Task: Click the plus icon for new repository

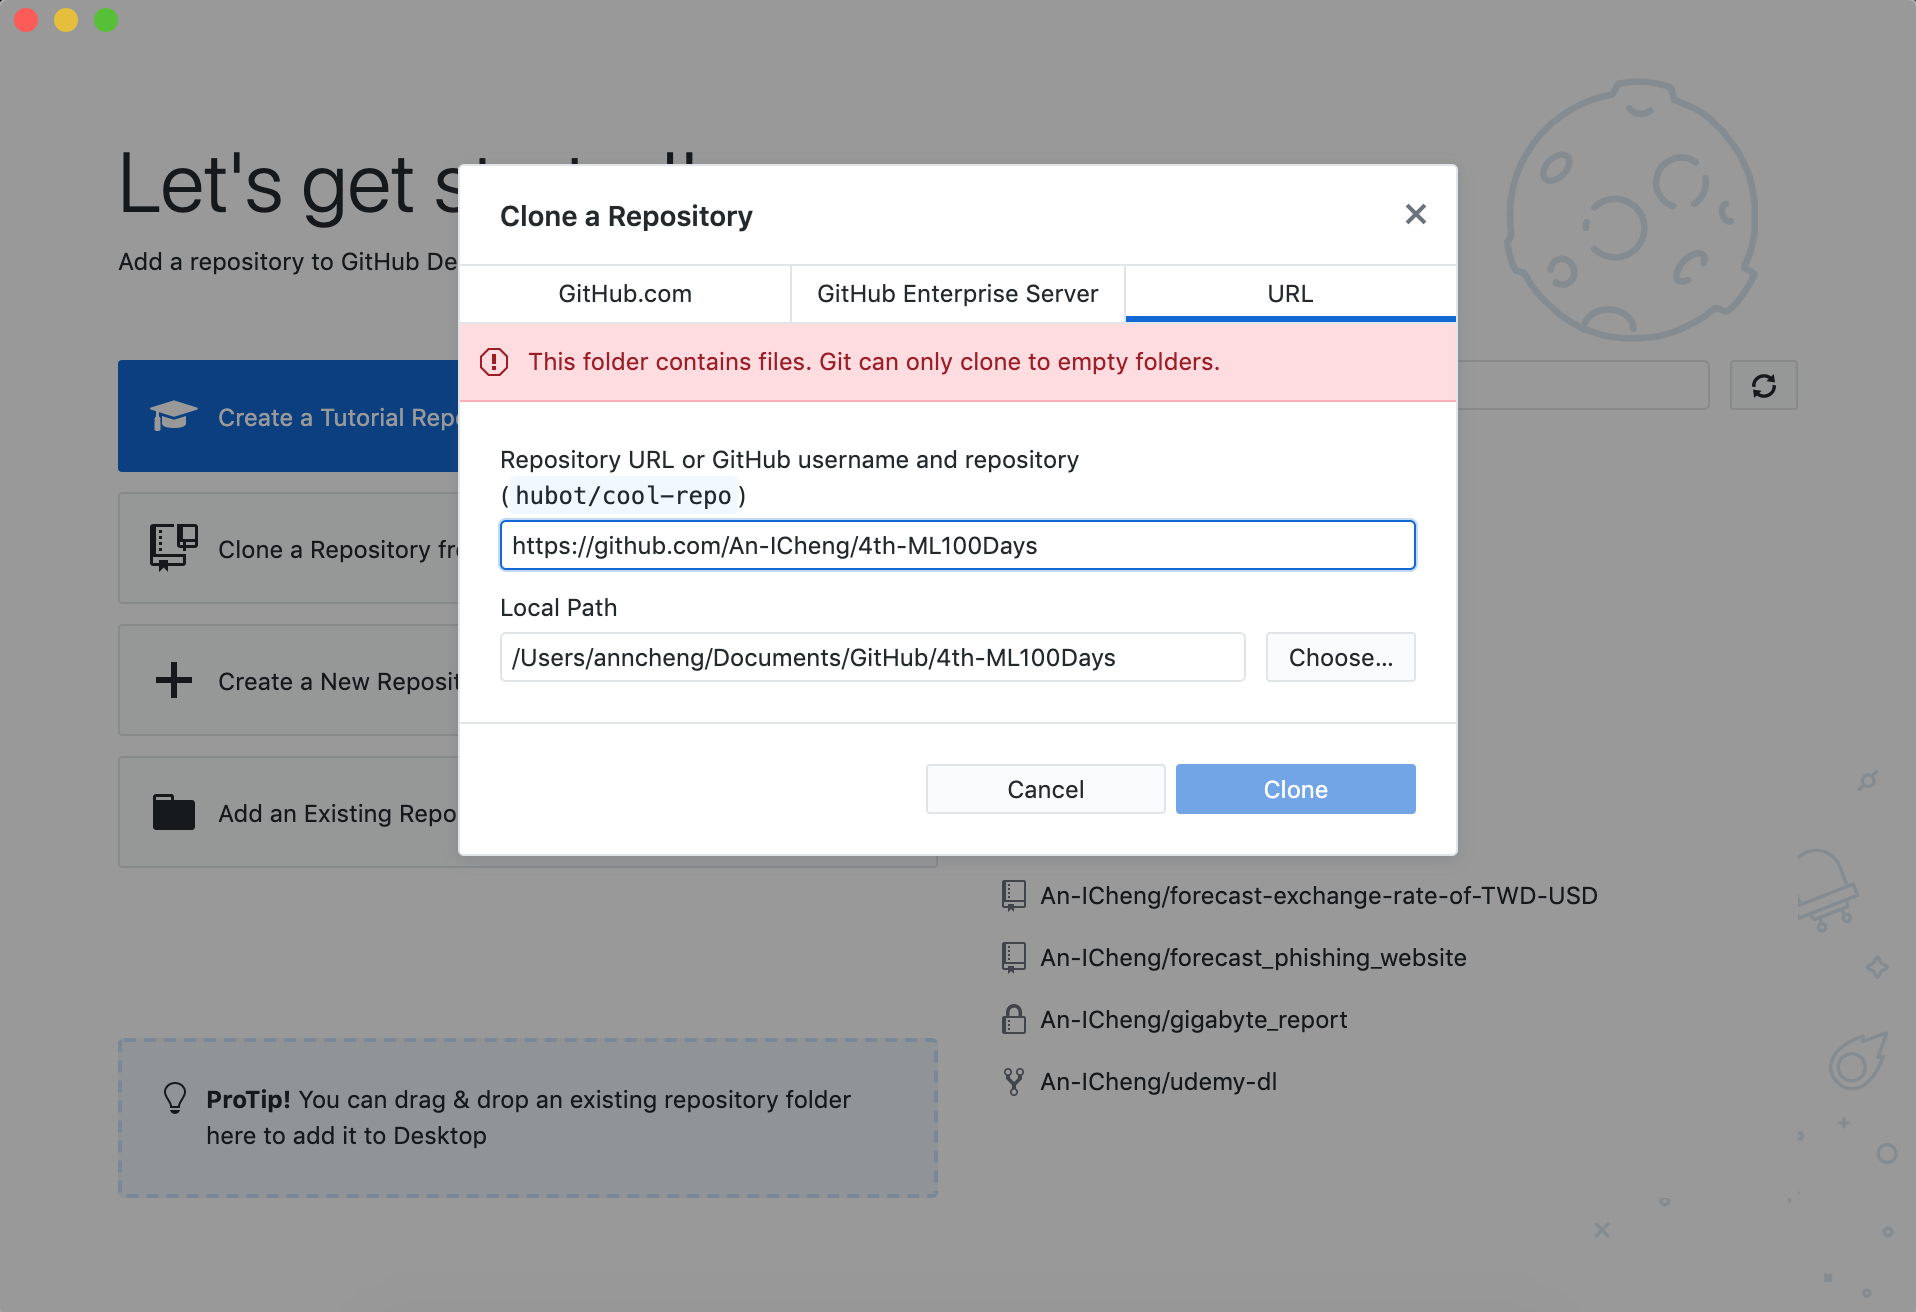Action: [x=173, y=680]
